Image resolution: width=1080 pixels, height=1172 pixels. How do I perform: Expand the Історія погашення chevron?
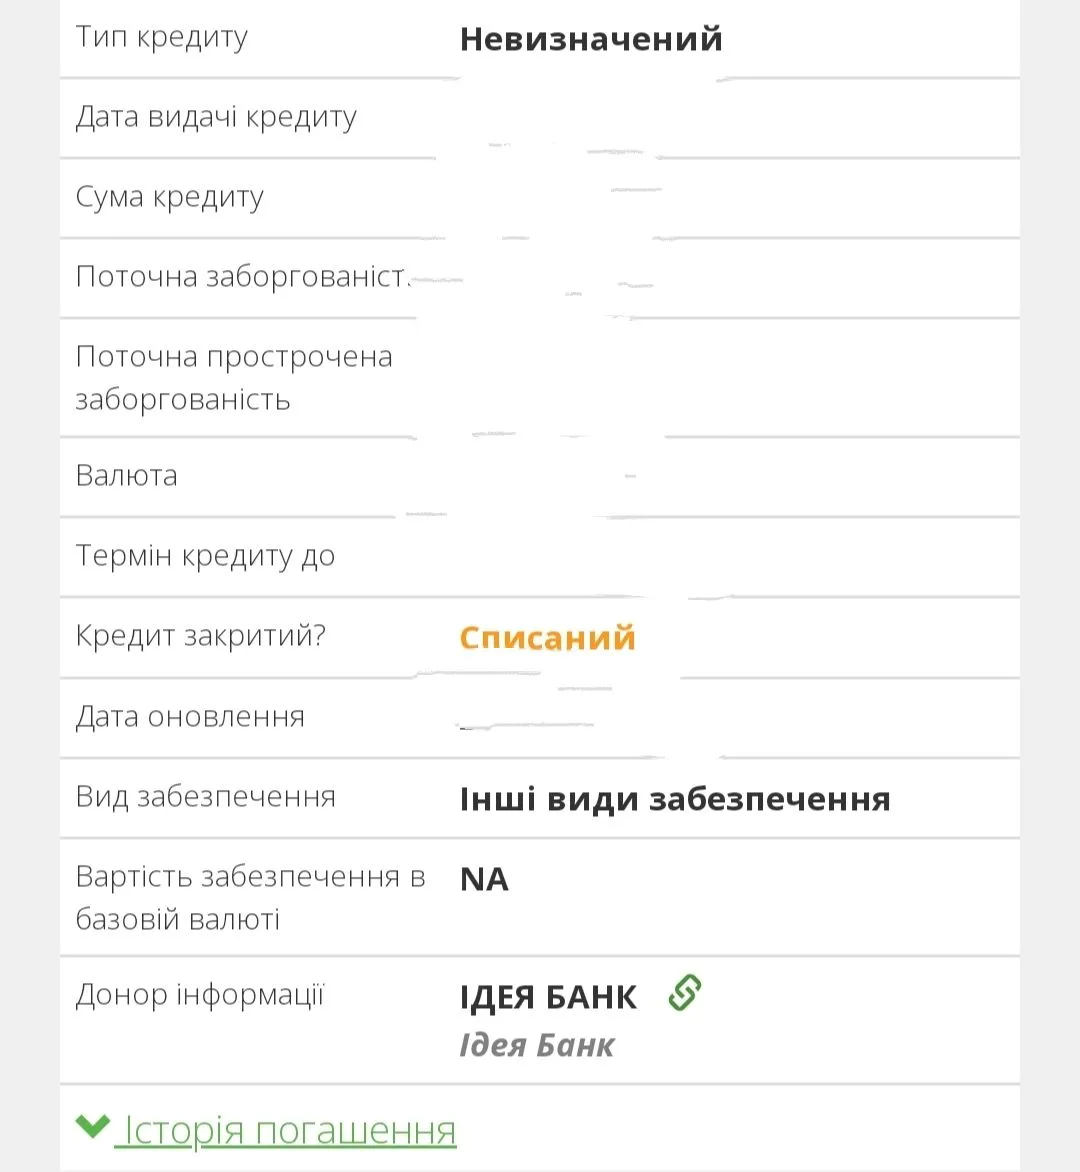92,1127
